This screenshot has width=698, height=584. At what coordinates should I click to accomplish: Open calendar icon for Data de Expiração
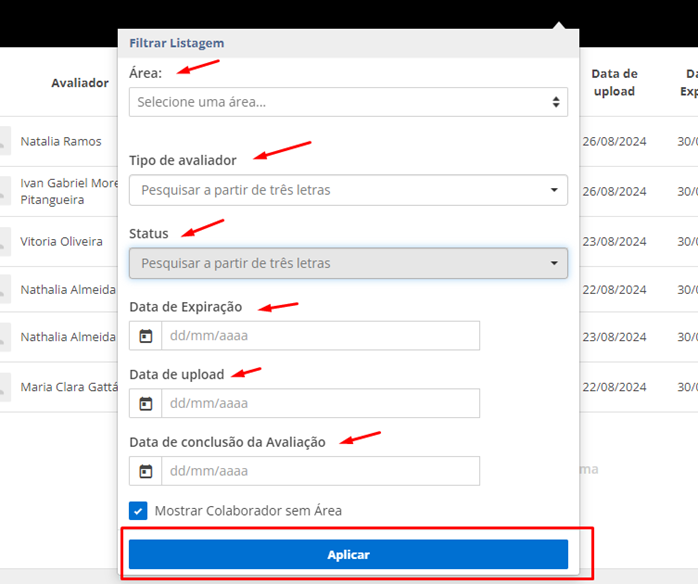tap(146, 336)
